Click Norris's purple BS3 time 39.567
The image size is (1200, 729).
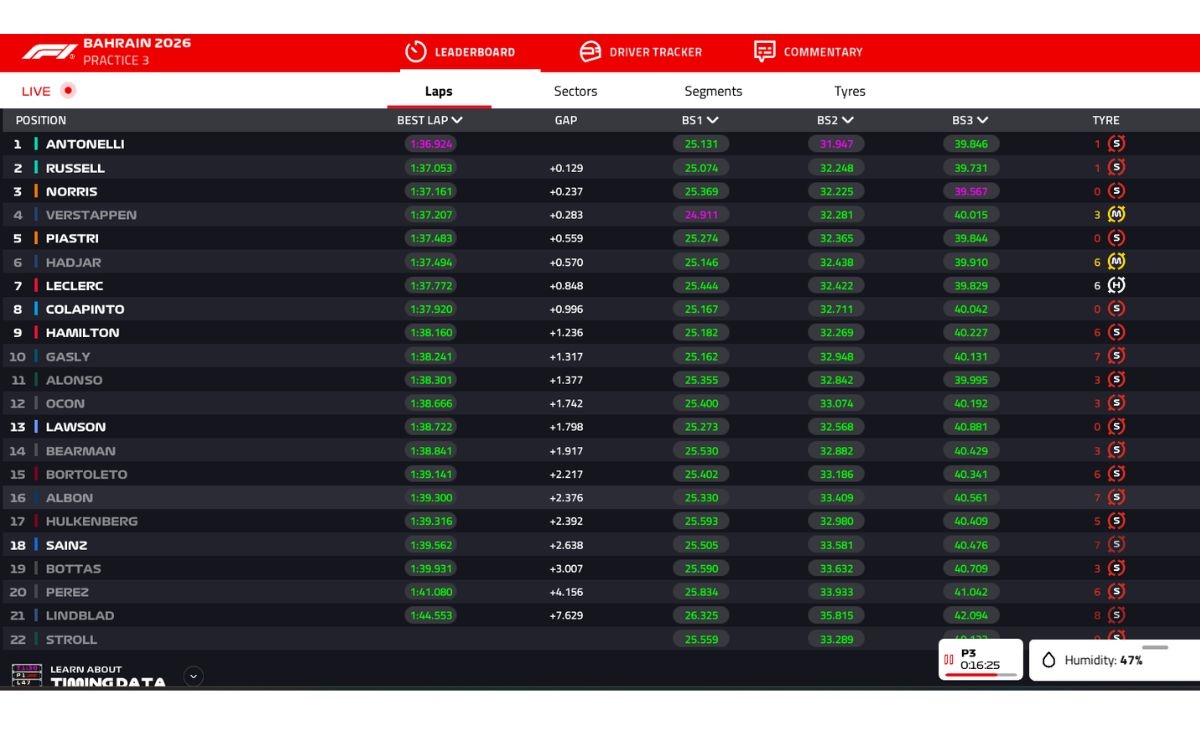[970, 191]
